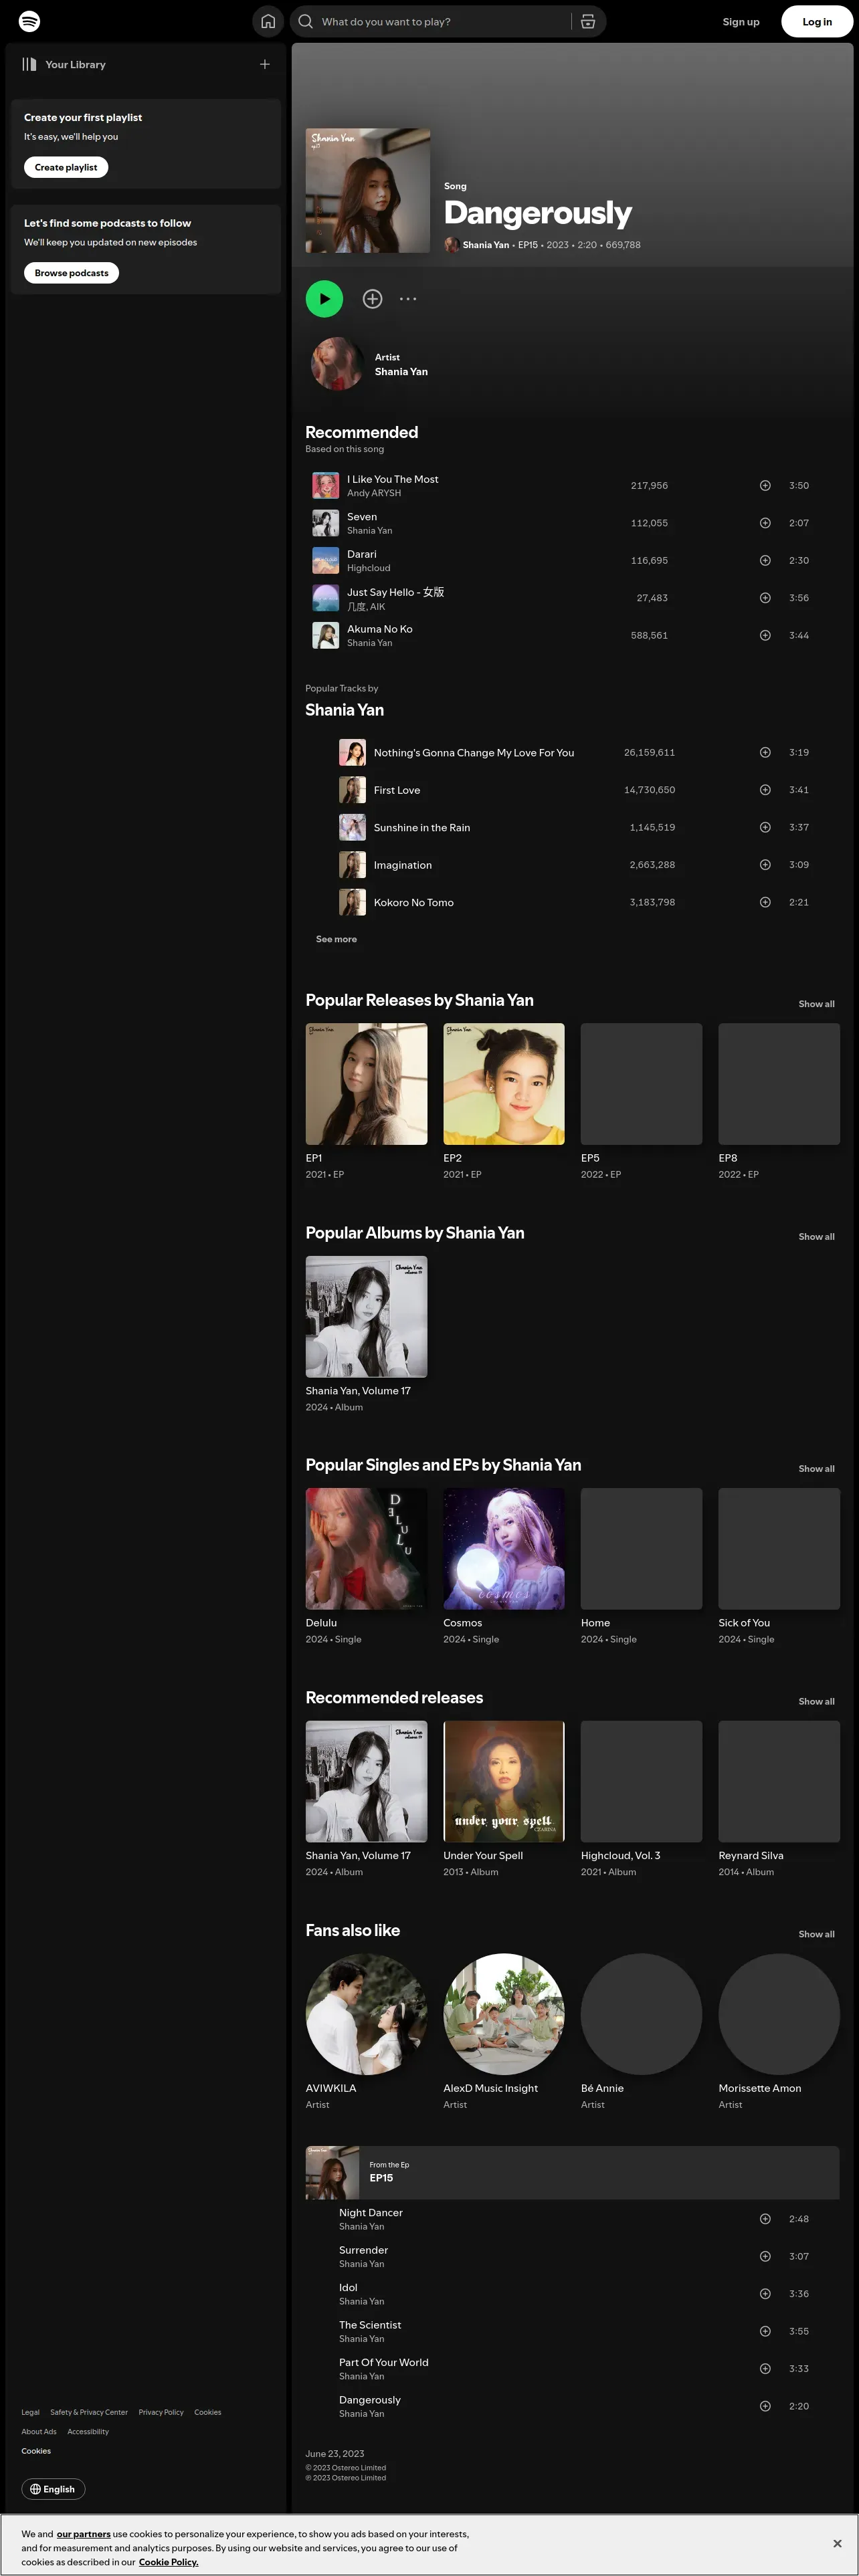Go to Home using house icon
The width and height of the screenshot is (859, 2576).
coord(268,21)
